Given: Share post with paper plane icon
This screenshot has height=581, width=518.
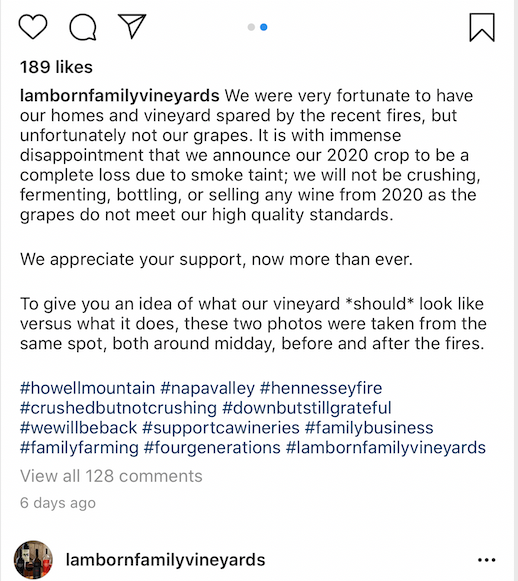Looking at the screenshot, I should click(x=132, y=26).
